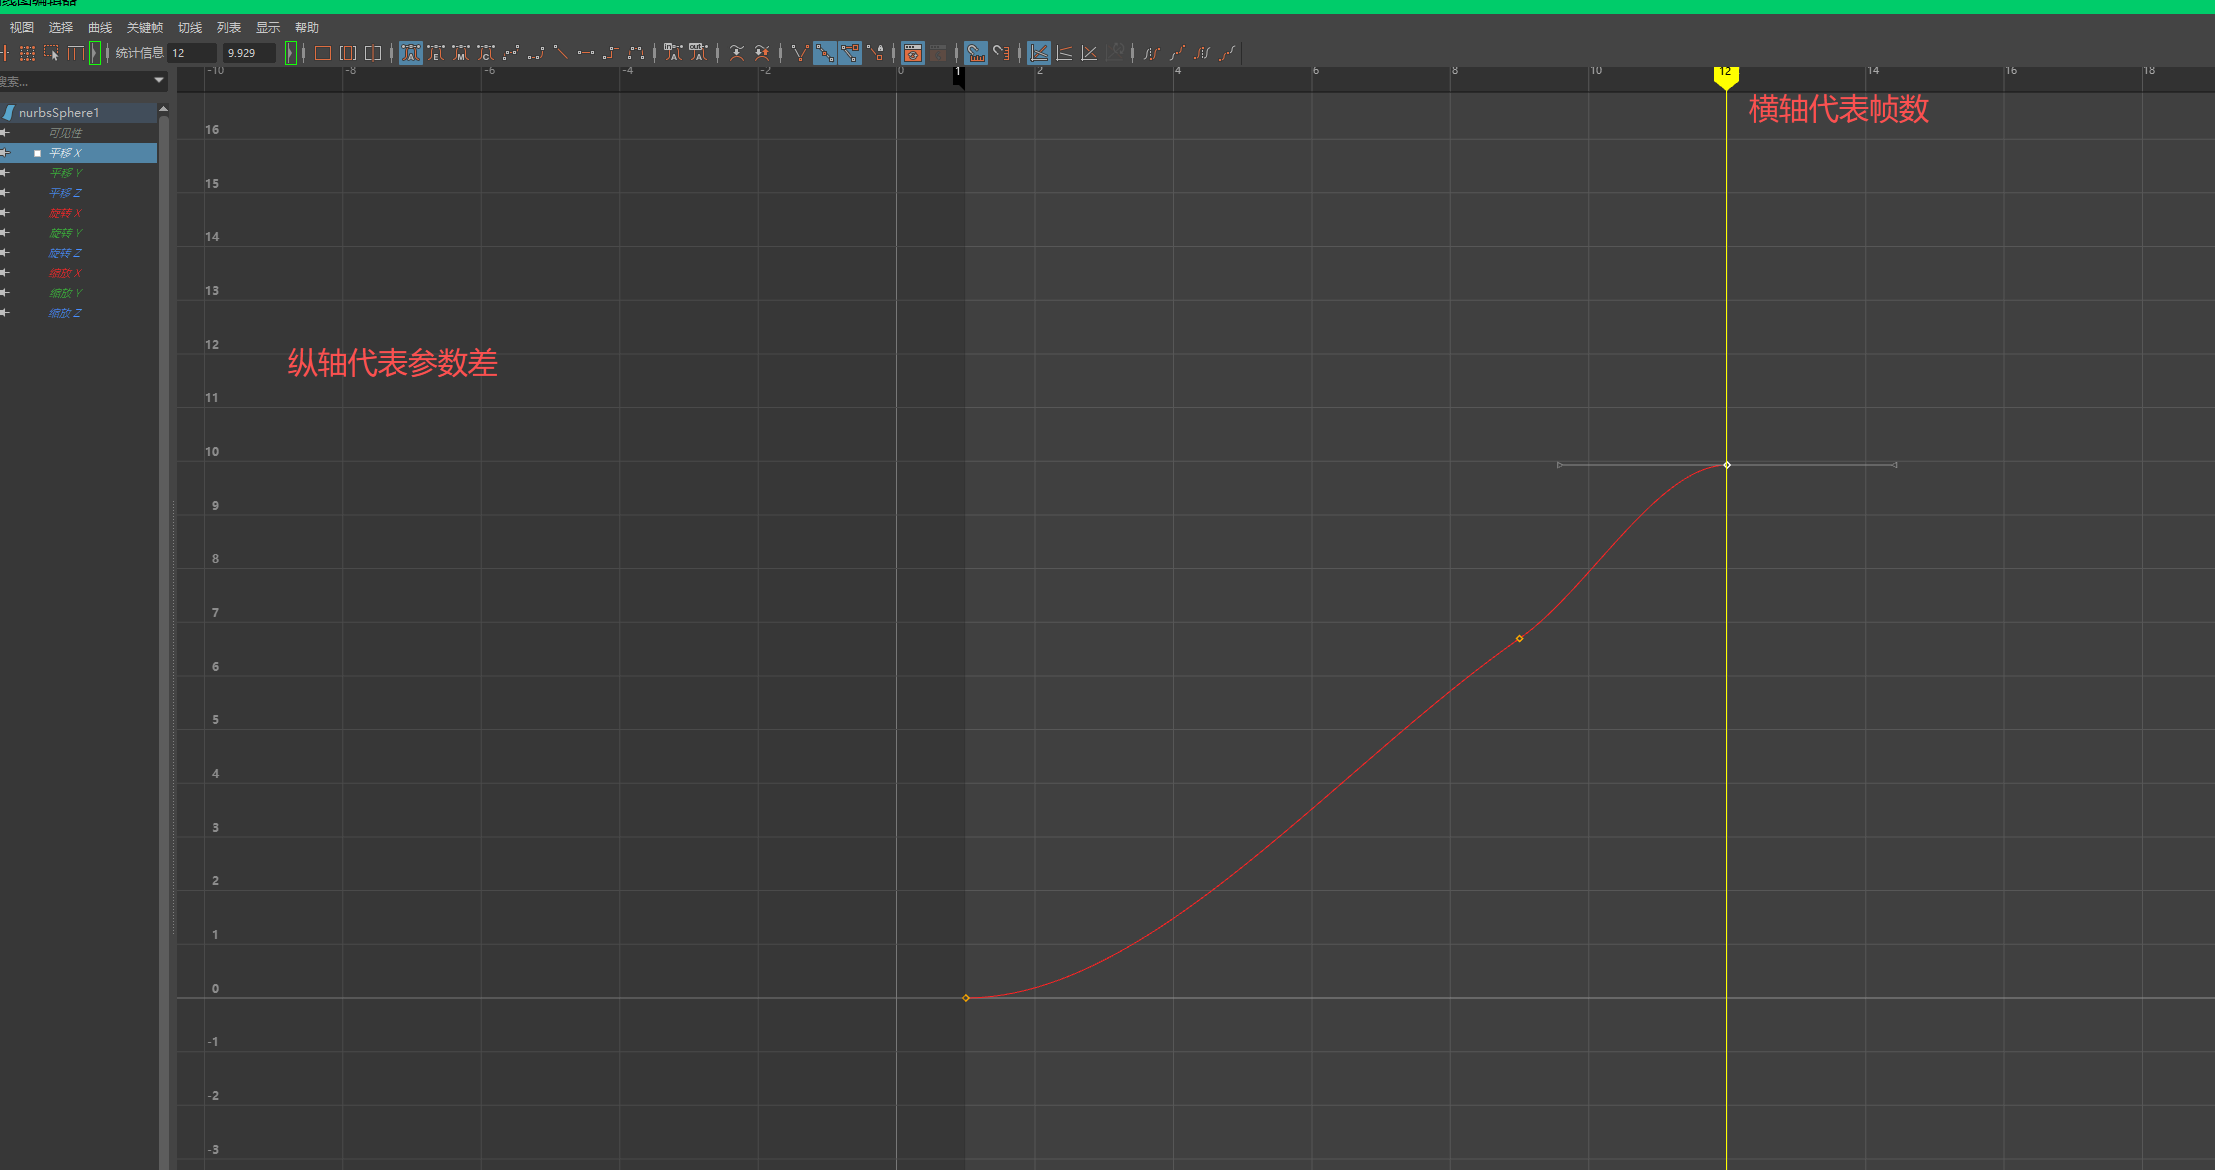Select the Auto tangents tool
The width and height of the screenshot is (2215, 1170).
click(411, 53)
